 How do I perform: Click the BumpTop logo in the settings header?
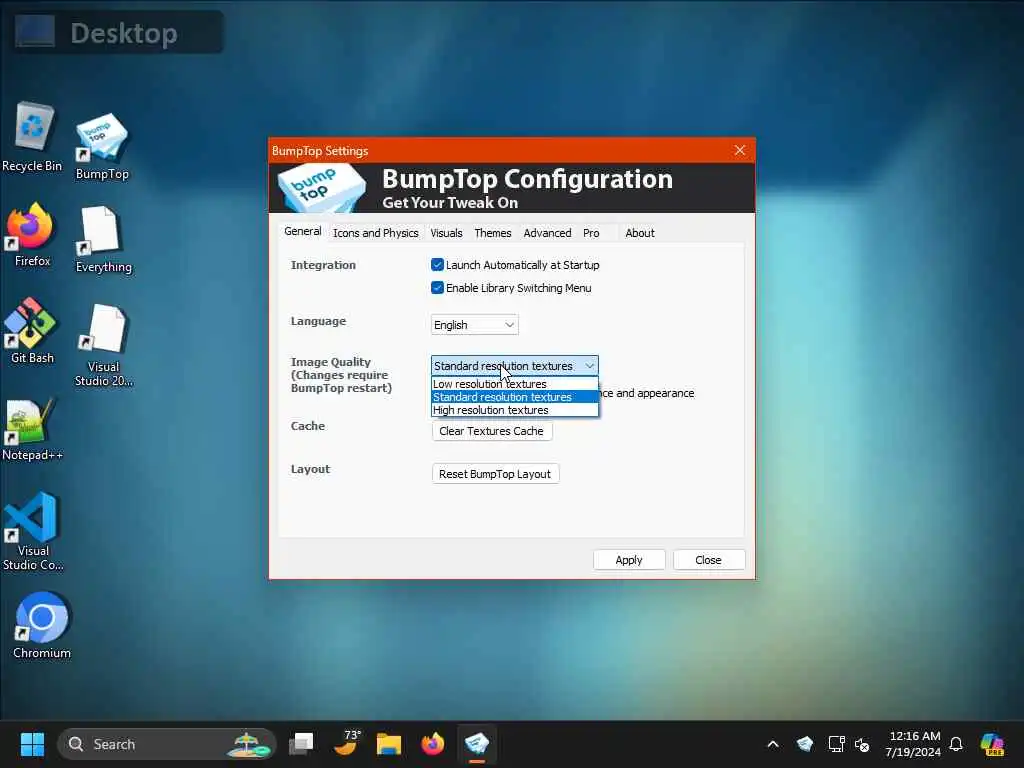pyautogui.click(x=321, y=188)
